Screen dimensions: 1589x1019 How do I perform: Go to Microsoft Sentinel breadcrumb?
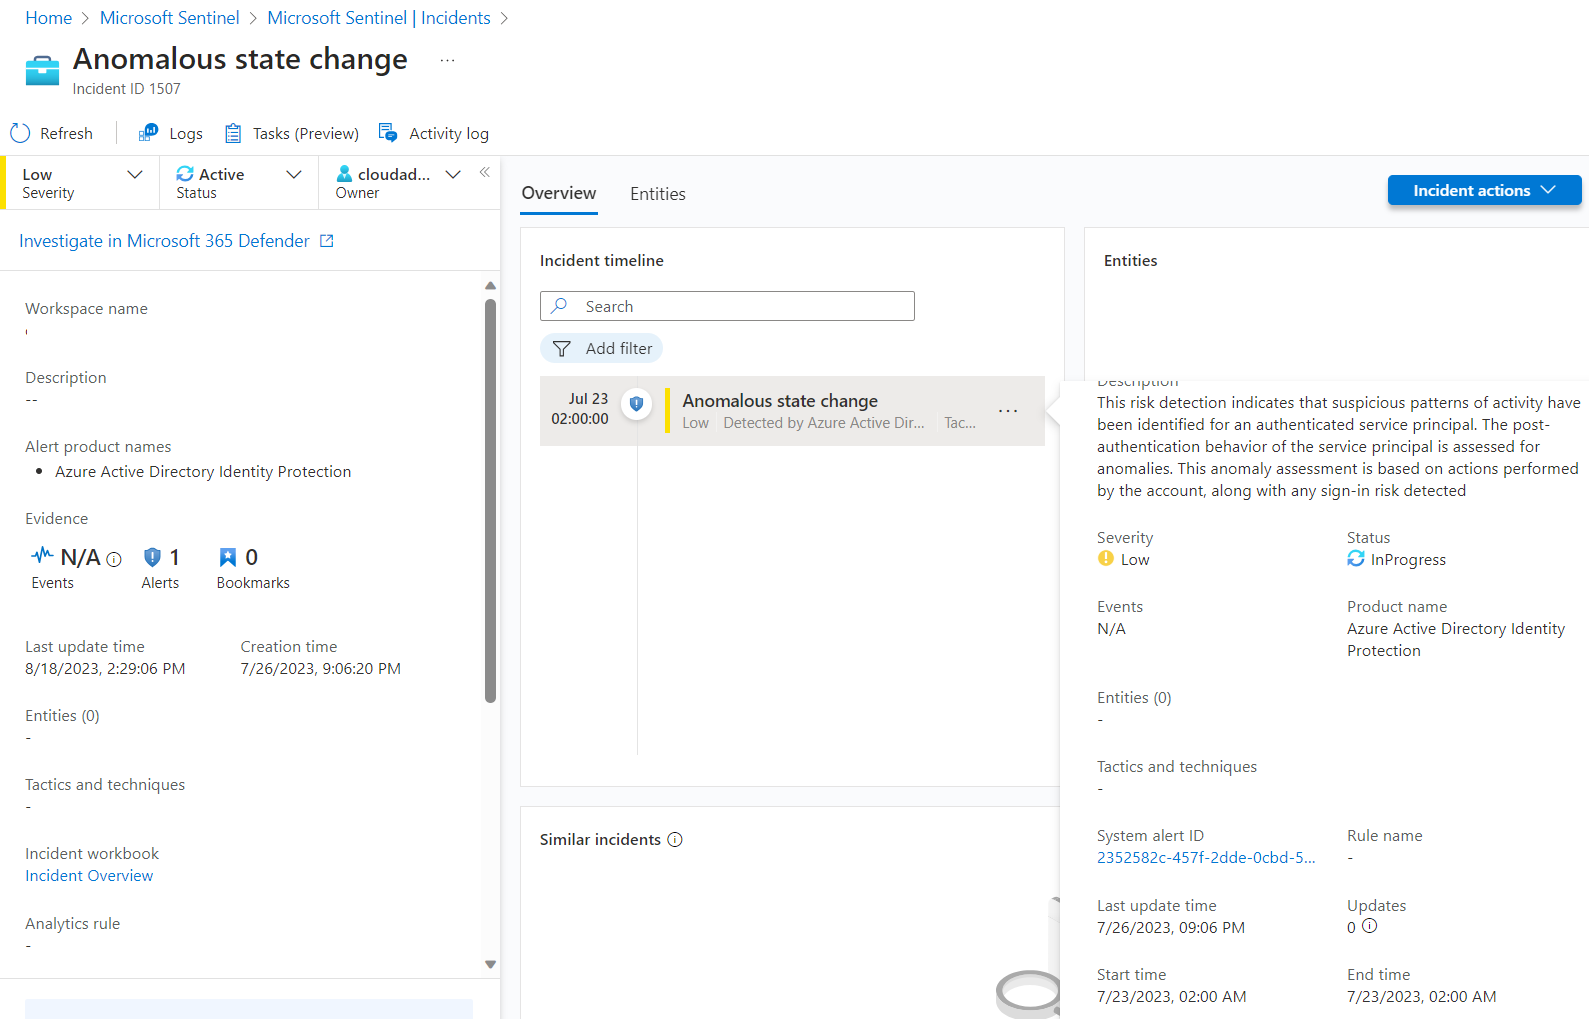[170, 18]
